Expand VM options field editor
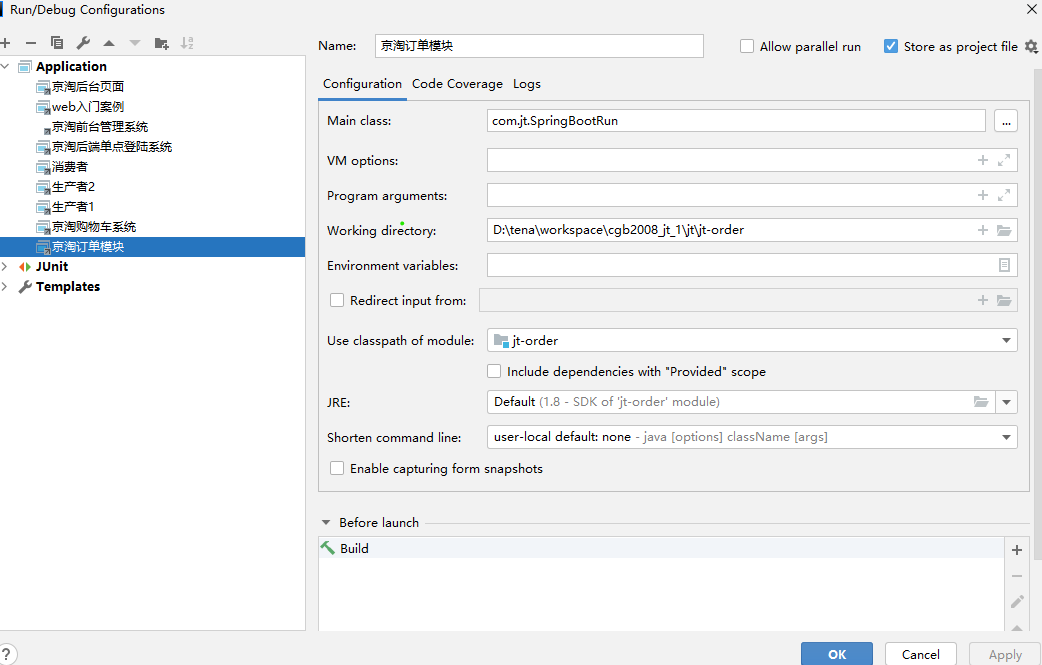This screenshot has width=1042, height=665. (1004, 160)
